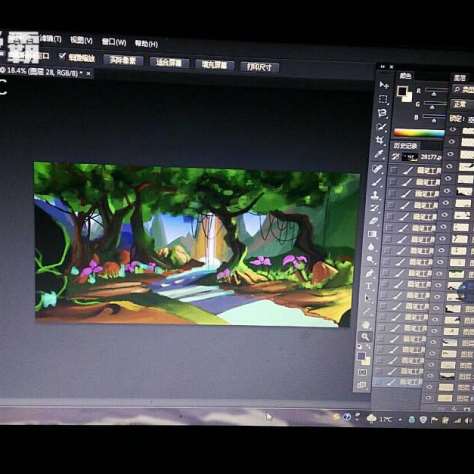
Task: Toggle the 细微缩放 checkbox
Action: [62, 56]
